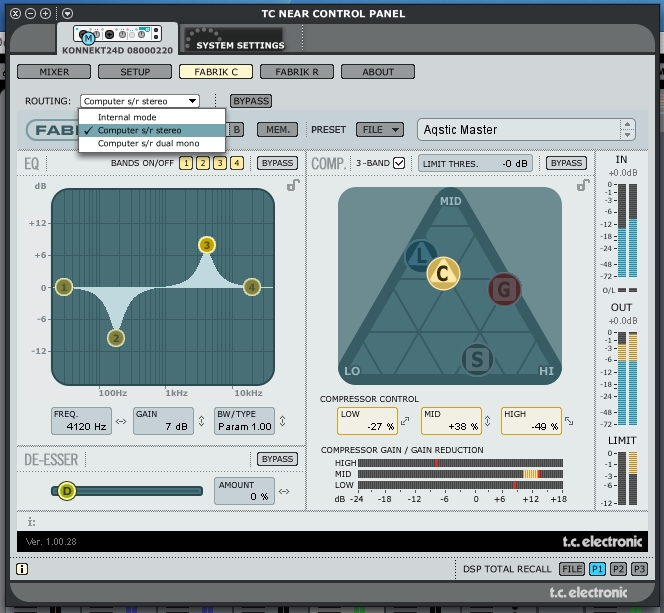Select EQ band node 3 on graph

tap(207, 245)
